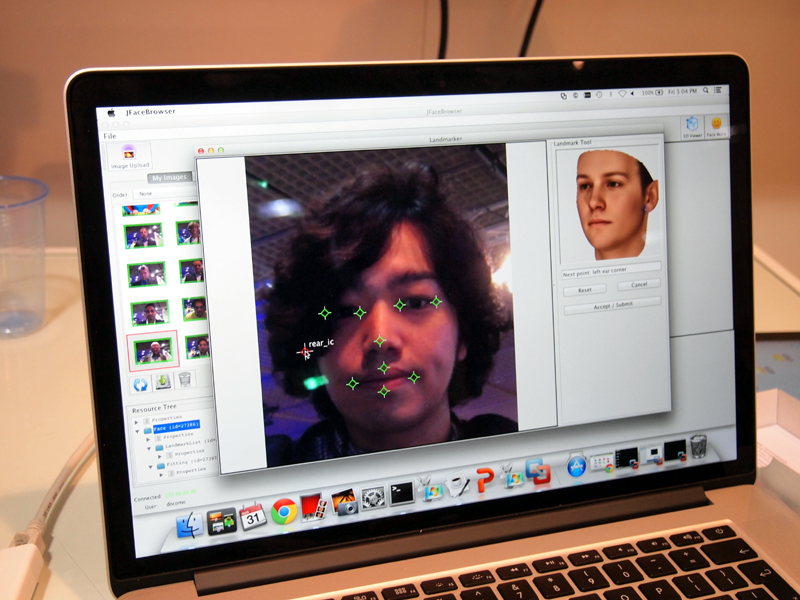The image size is (800, 600).
Task: Click the Next point: left ear corner field
Action: pos(611,271)
